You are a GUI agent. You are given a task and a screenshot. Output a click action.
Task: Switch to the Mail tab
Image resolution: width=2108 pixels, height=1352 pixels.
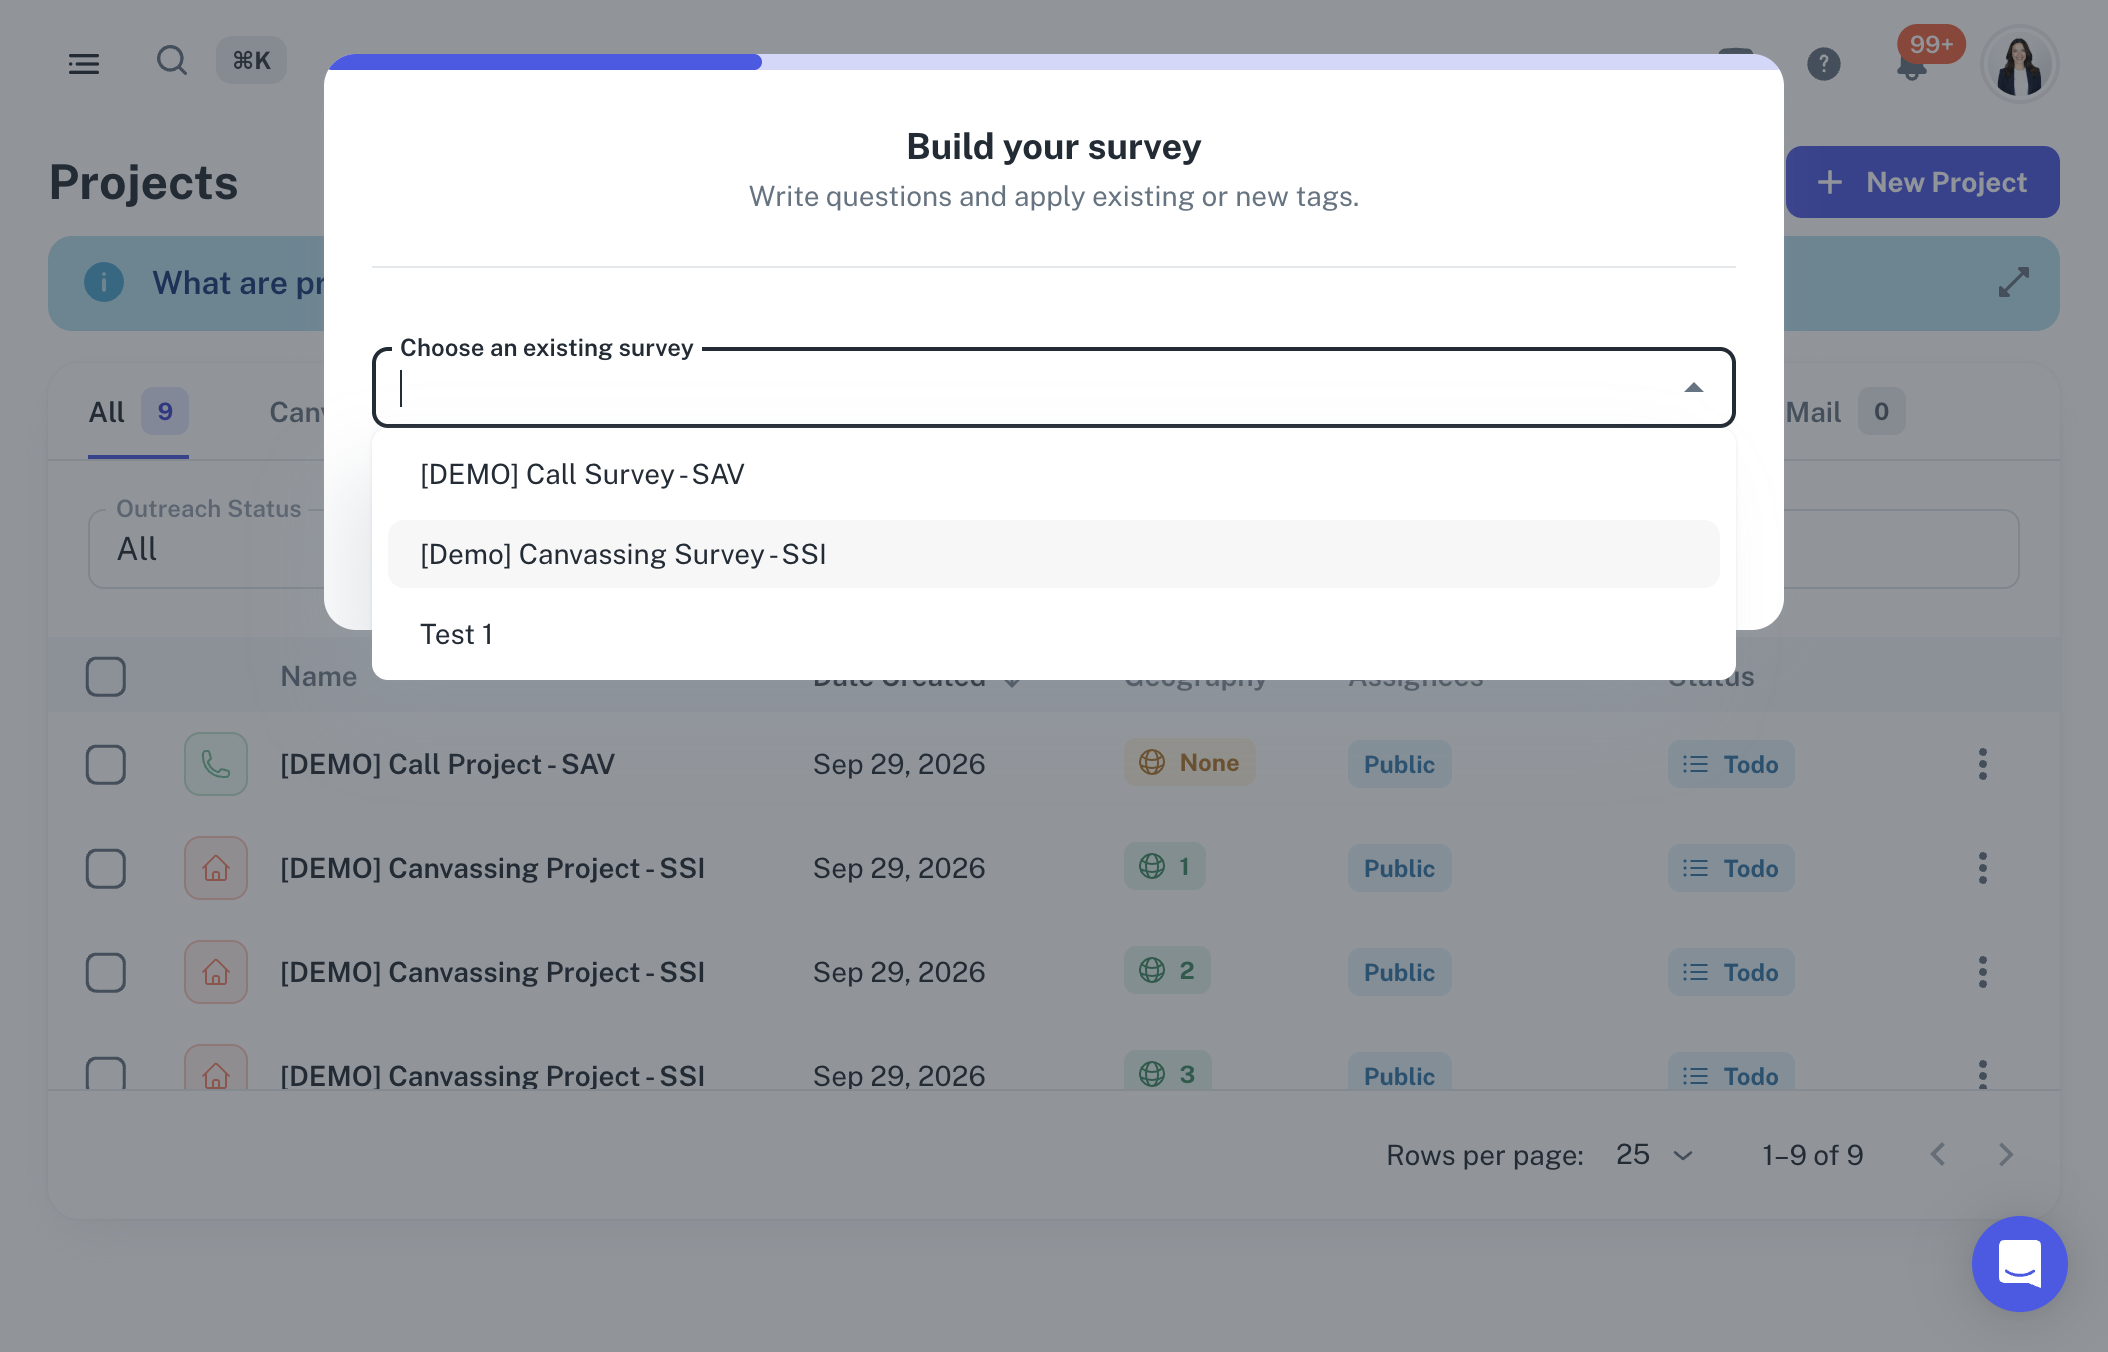(1845, 412)
